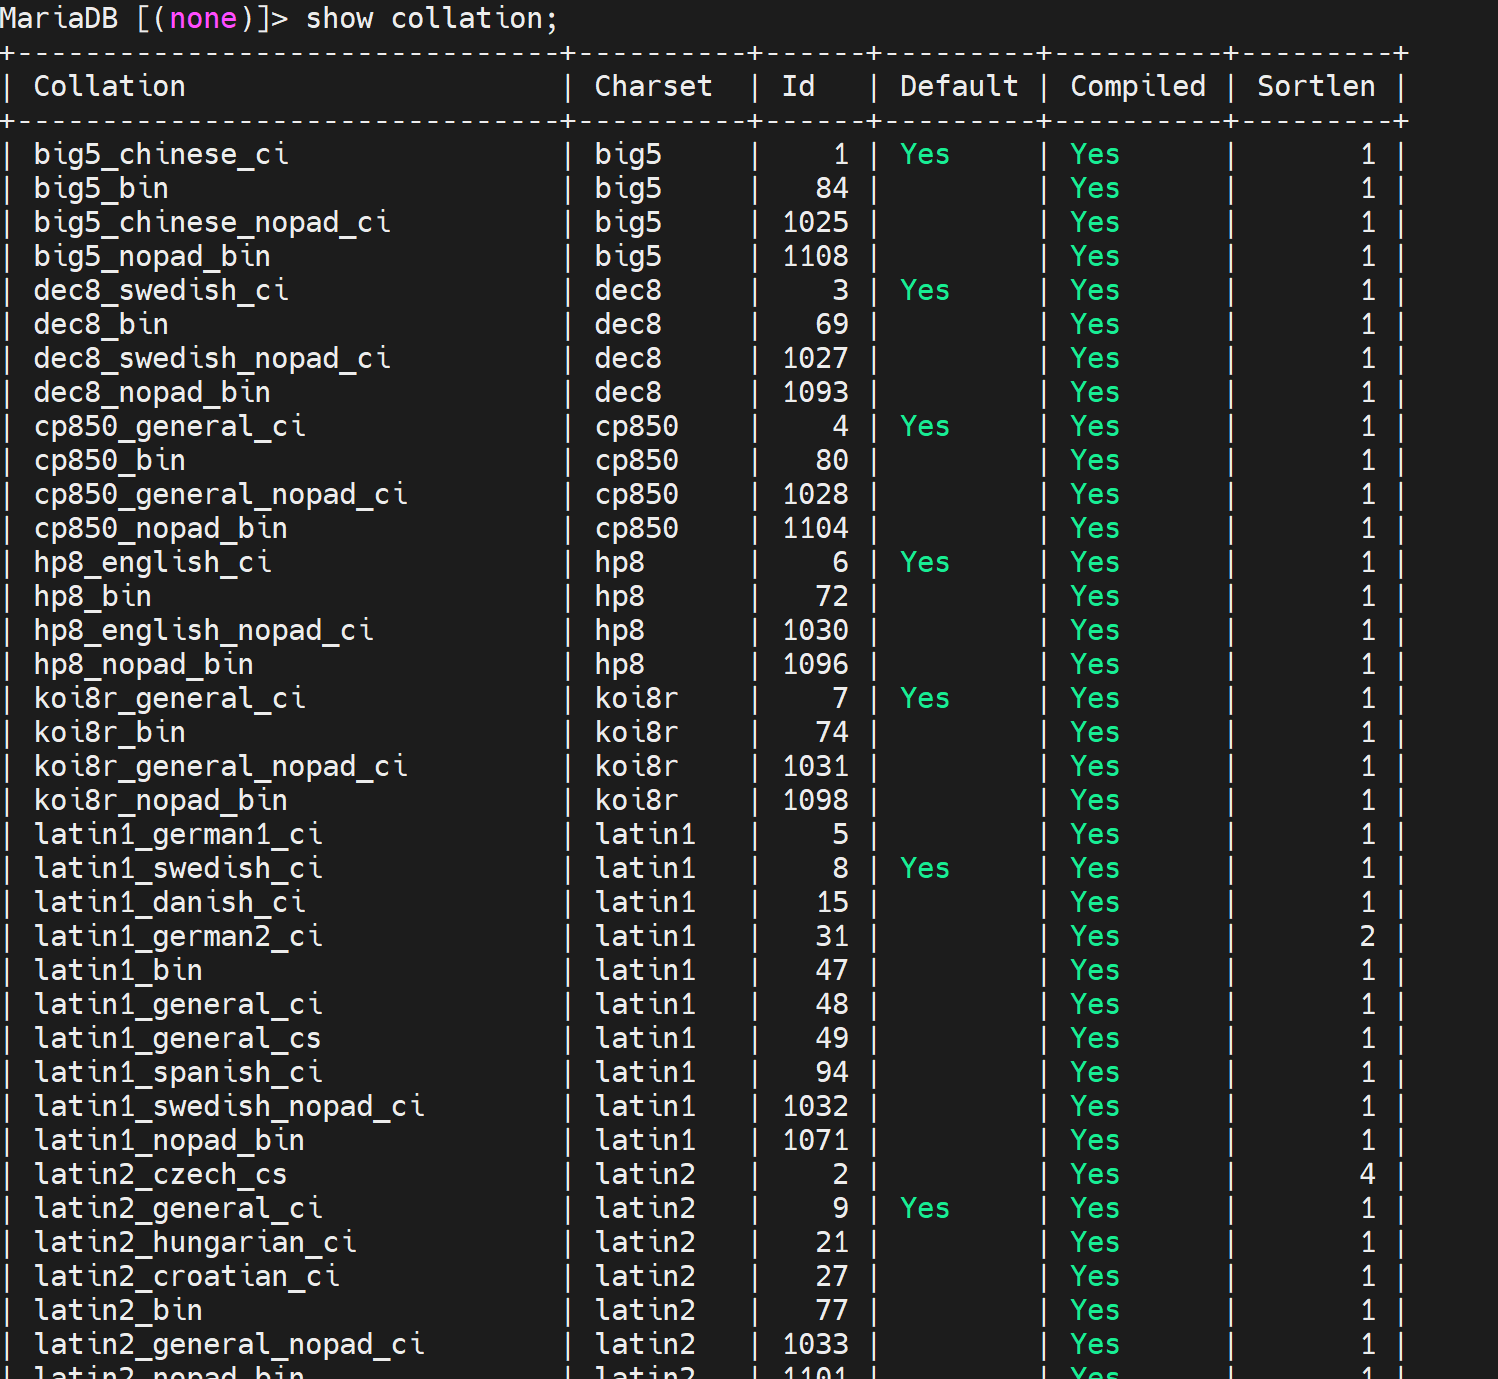The image size is (1498, 1379).
Task: Click the Id value 1098
Action: 815,801
